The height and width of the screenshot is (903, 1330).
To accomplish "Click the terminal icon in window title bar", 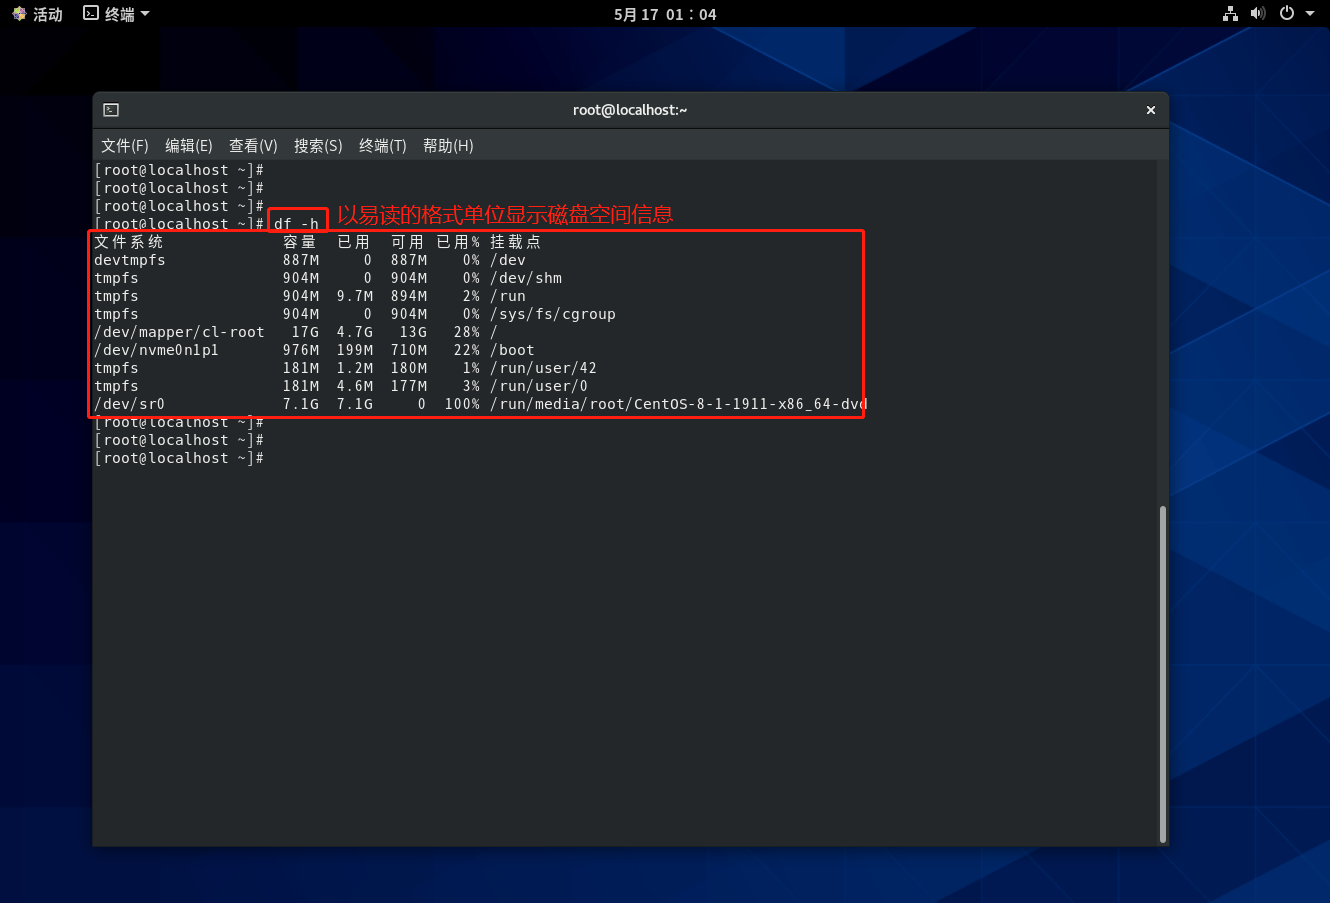I will [x=111, y=110].
